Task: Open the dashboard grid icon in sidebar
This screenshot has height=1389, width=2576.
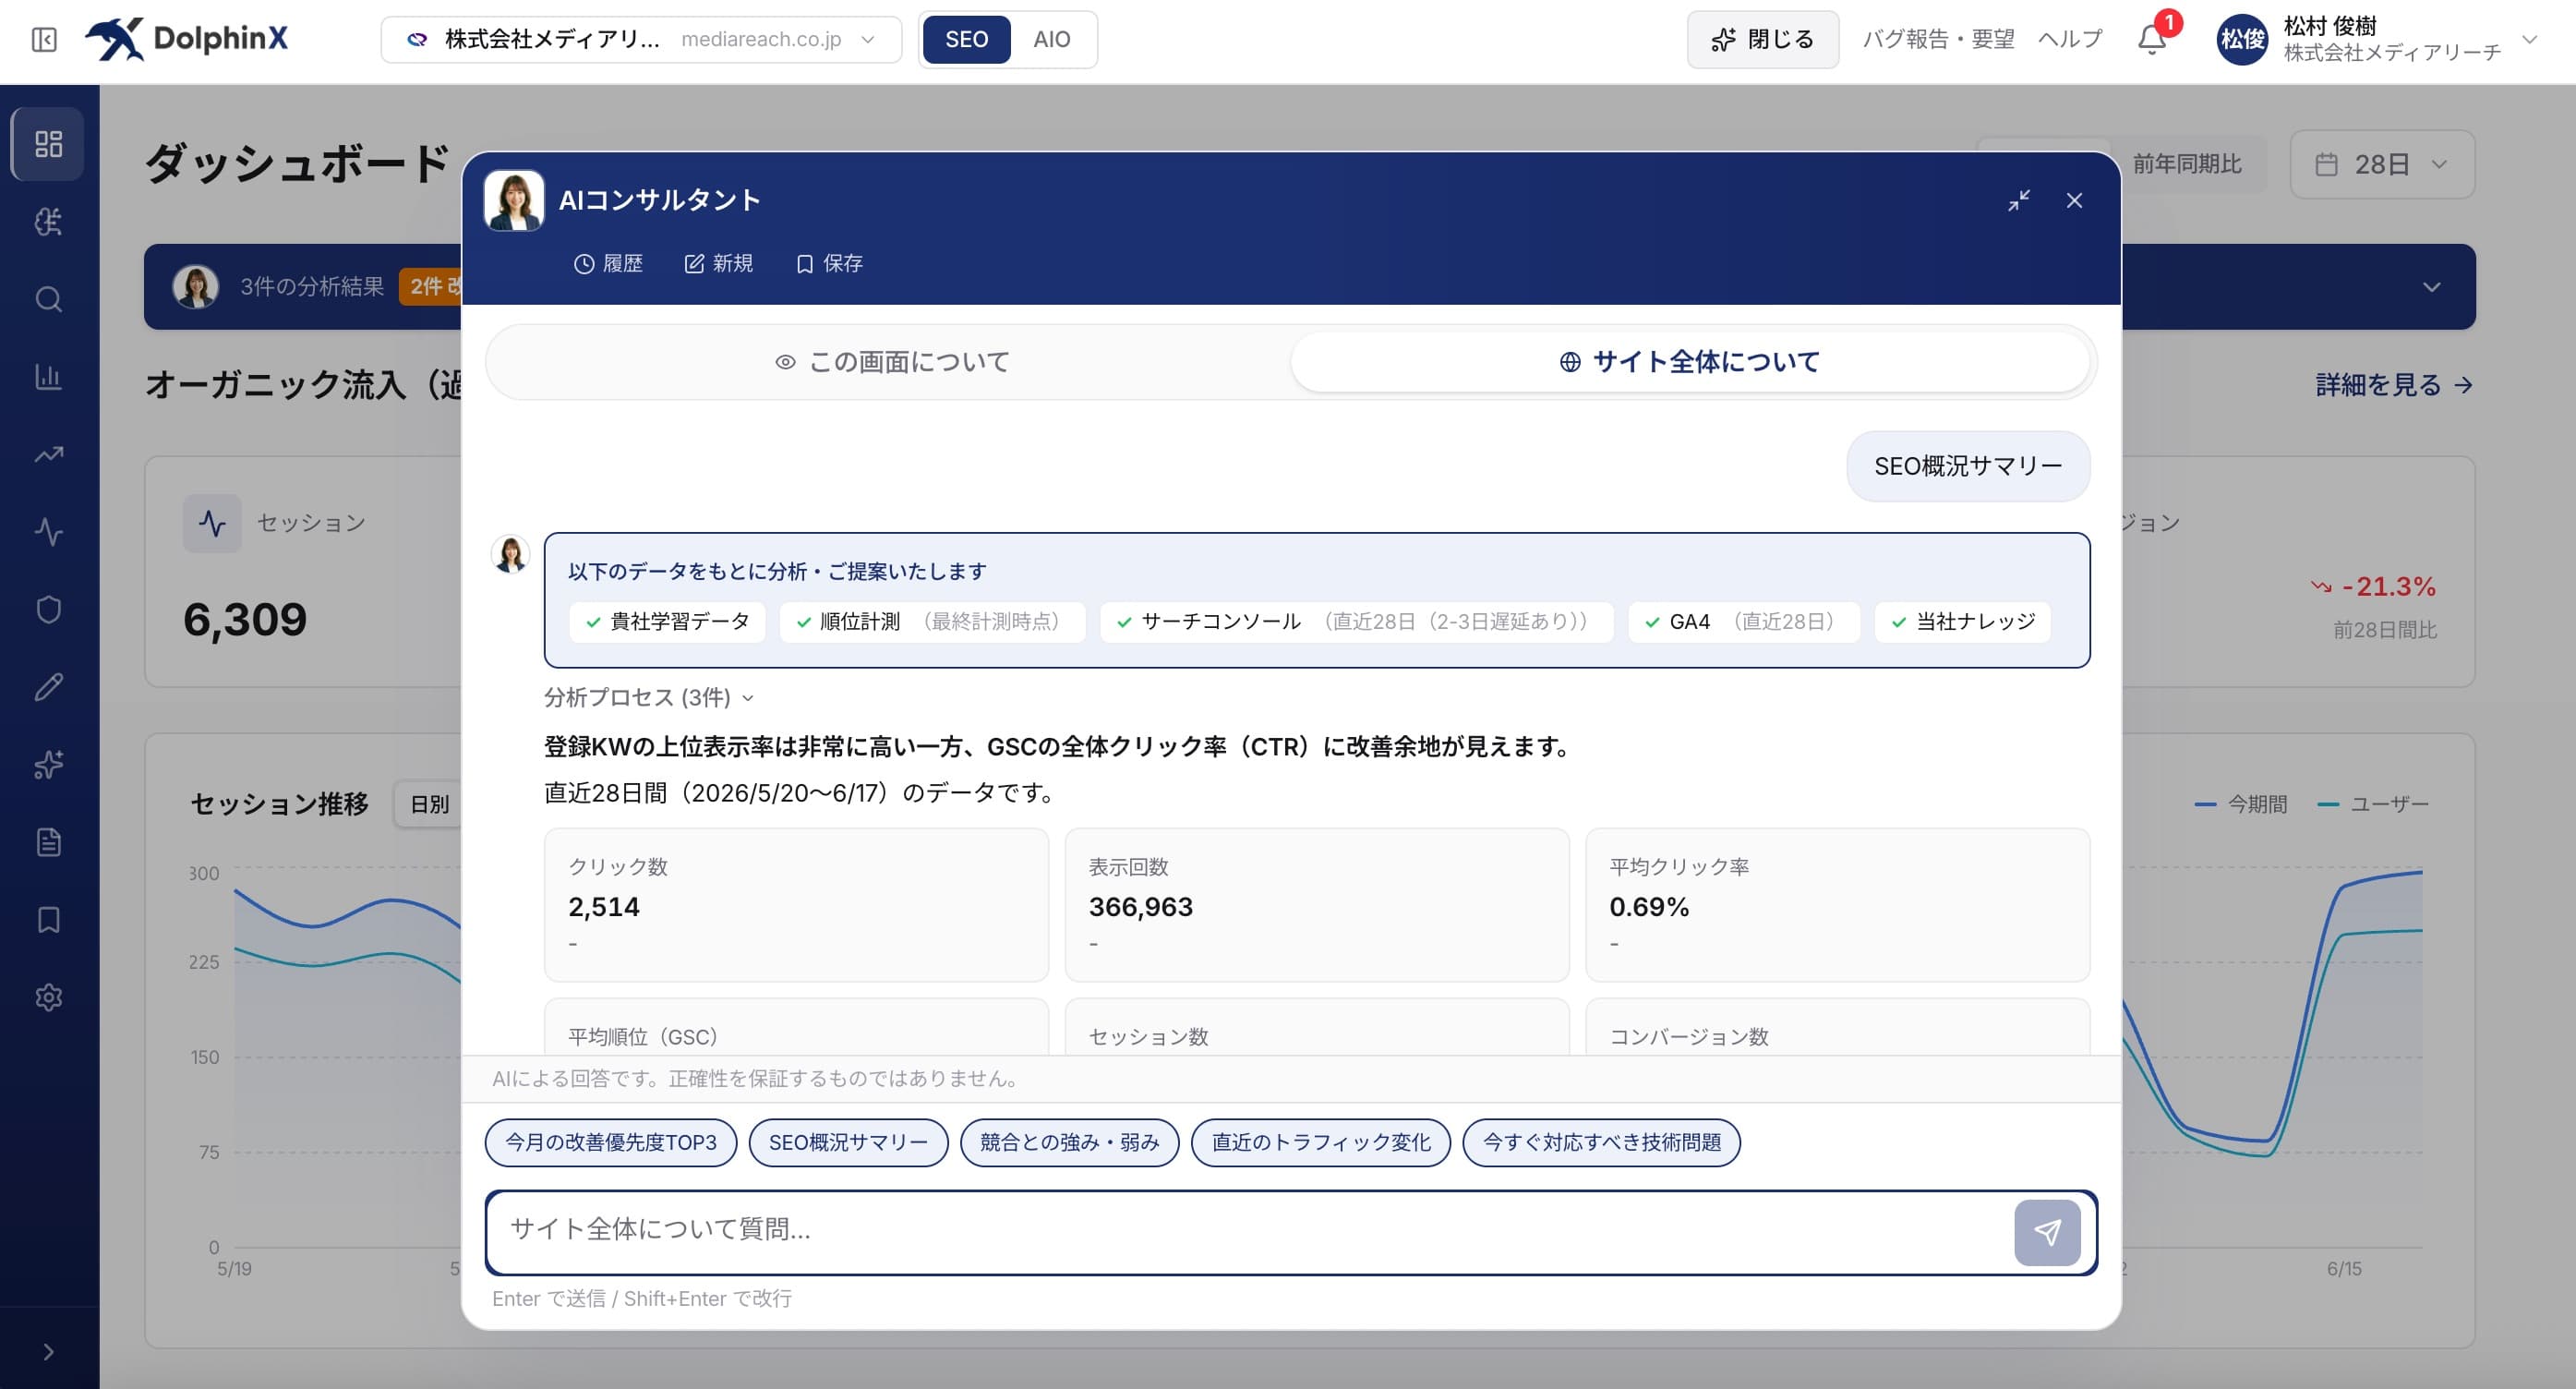Action: point(48,144)
